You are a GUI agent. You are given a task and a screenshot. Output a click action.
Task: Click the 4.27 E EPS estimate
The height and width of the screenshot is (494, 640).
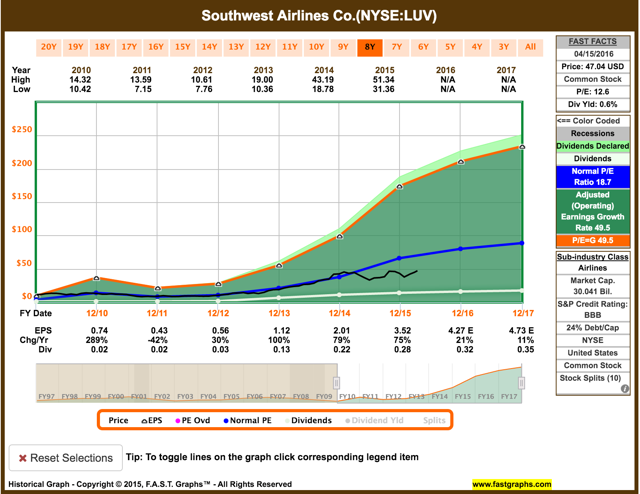pyautogui.click(x=461, y=331)
